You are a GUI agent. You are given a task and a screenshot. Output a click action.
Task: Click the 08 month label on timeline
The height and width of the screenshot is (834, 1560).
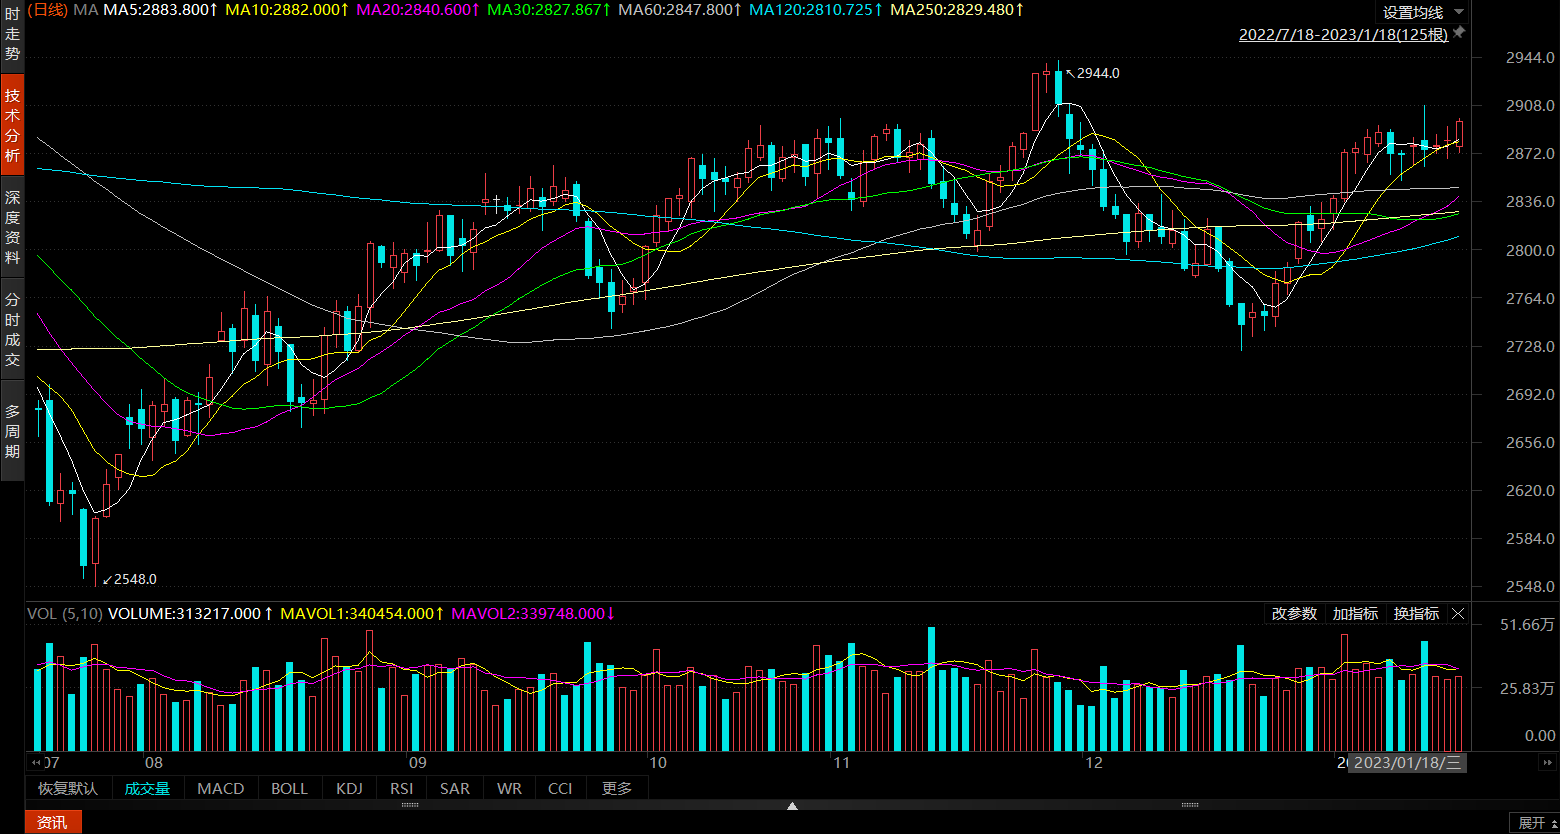click(x=153, y=763)
